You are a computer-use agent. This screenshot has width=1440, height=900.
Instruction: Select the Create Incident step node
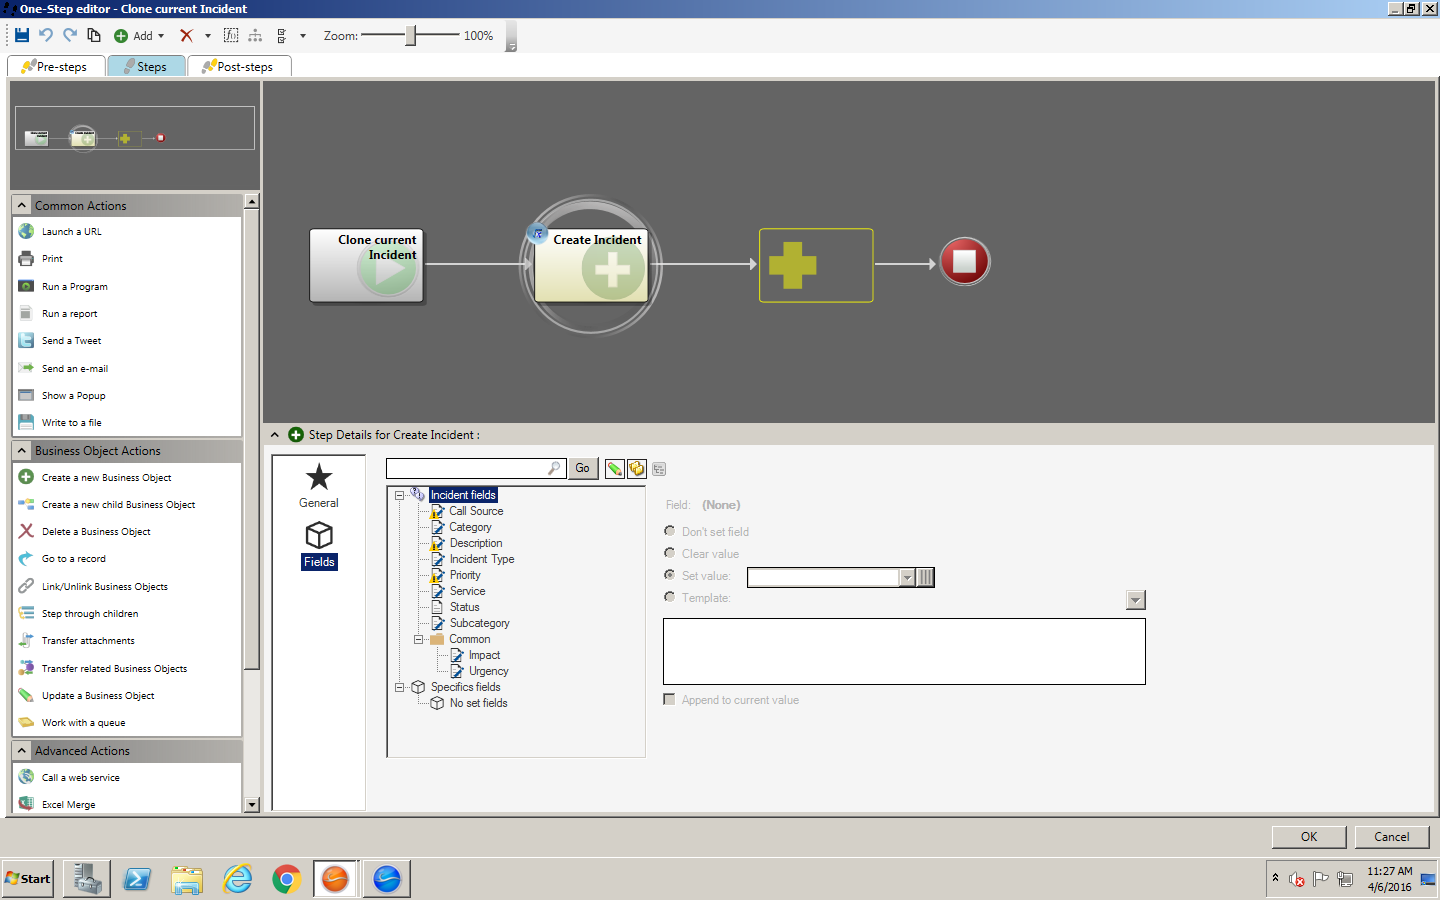(592, 265)
